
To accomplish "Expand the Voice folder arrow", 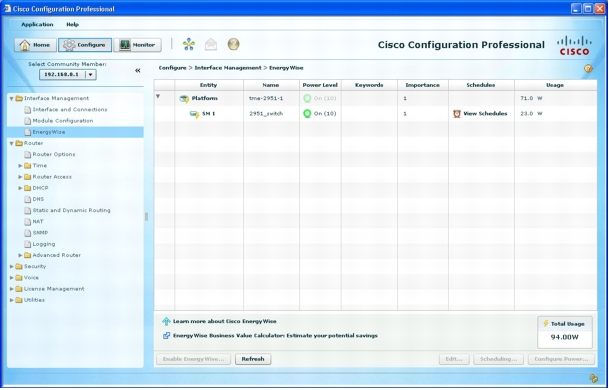I will coord(11,278).
